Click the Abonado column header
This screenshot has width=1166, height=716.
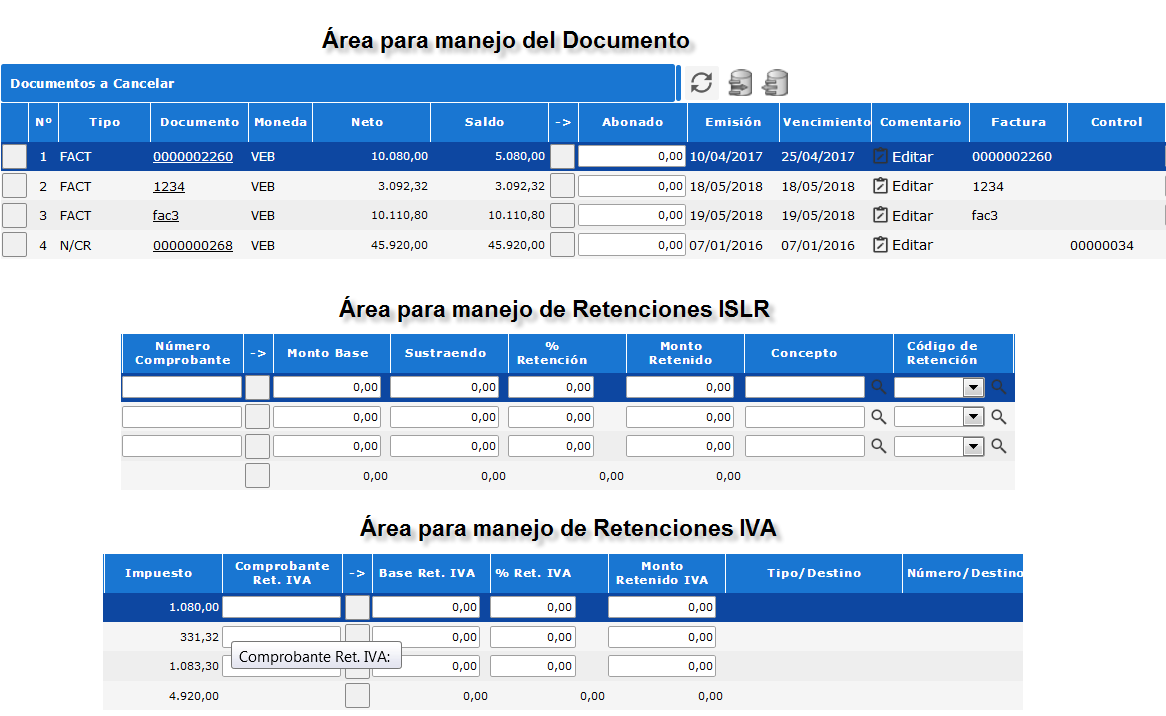tap(632, 121)
